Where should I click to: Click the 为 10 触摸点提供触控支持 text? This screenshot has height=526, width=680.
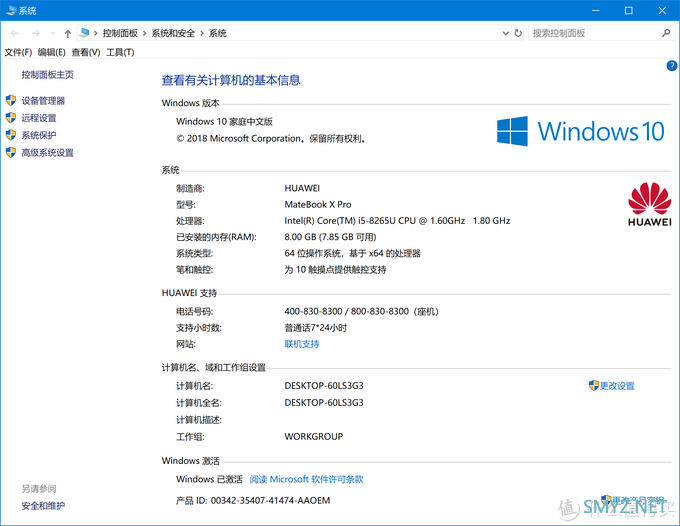335,270
